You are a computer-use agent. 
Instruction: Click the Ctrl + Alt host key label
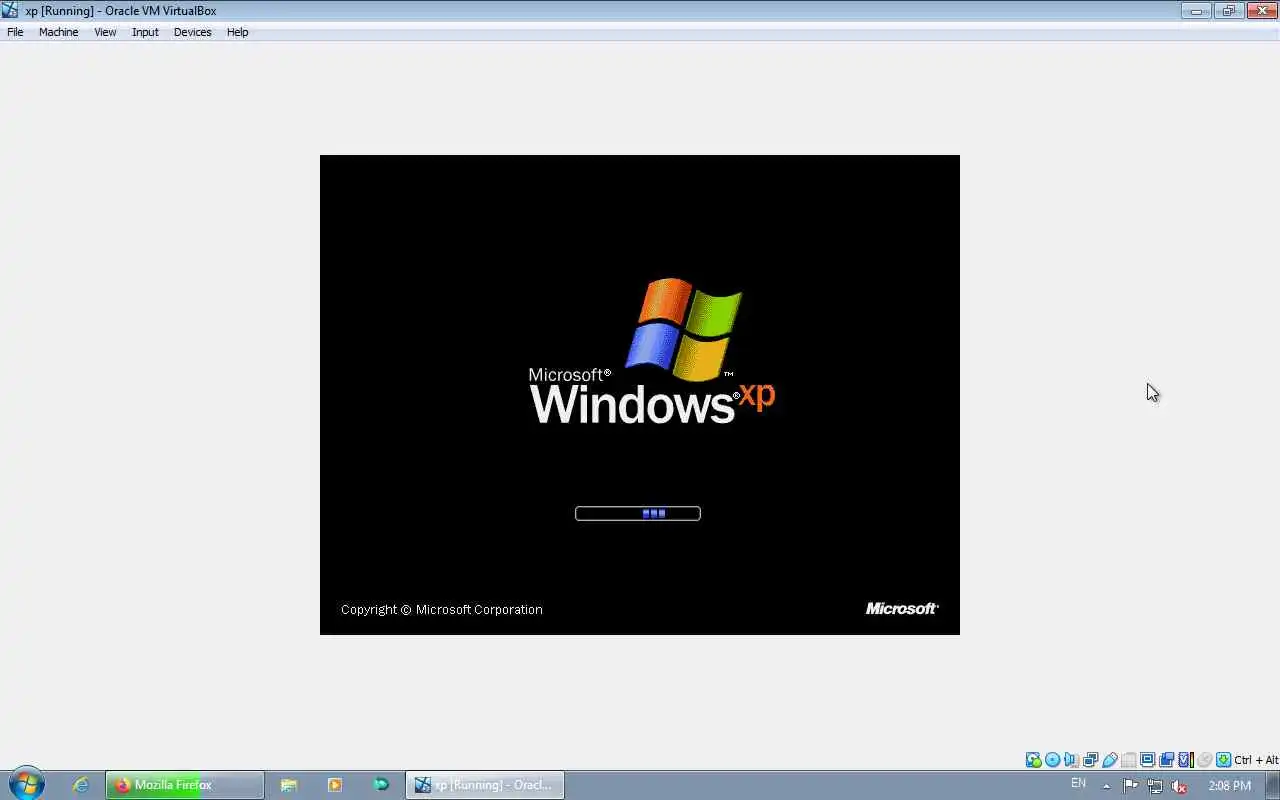point(1256,760)
